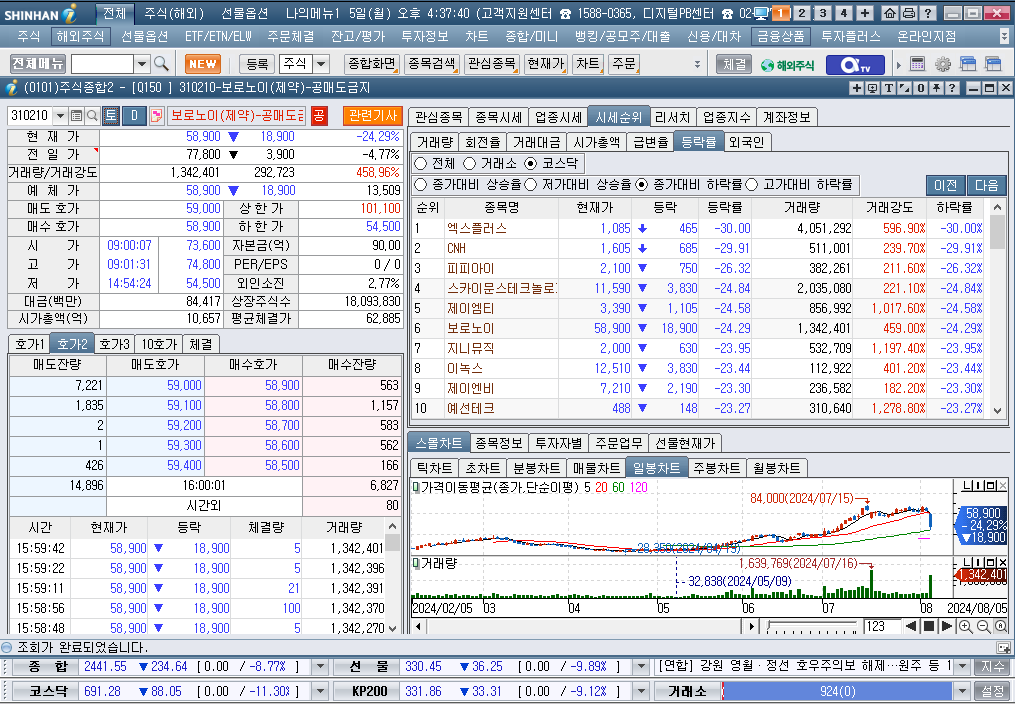Select 종가대비 상승률 radio option
Viewport: 1015px width, 705px height.
pyautogui.click(x=421, y=185)
